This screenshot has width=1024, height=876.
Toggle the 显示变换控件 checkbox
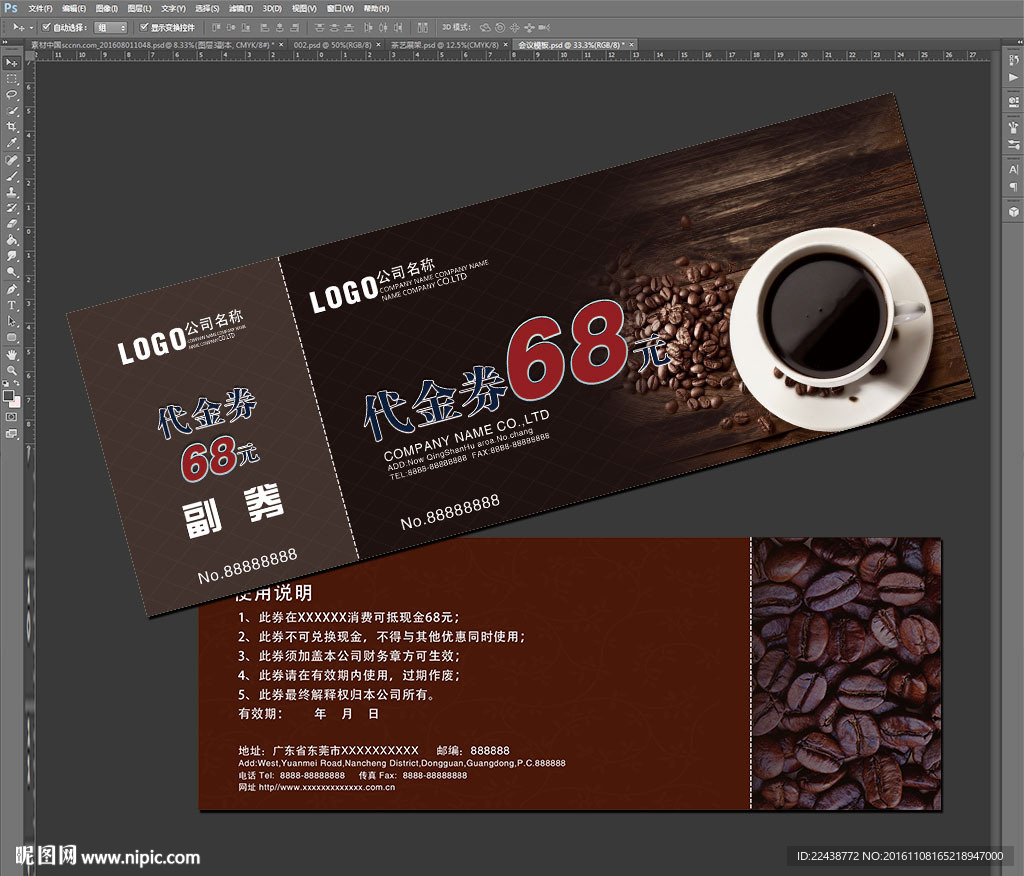(144, 27)
